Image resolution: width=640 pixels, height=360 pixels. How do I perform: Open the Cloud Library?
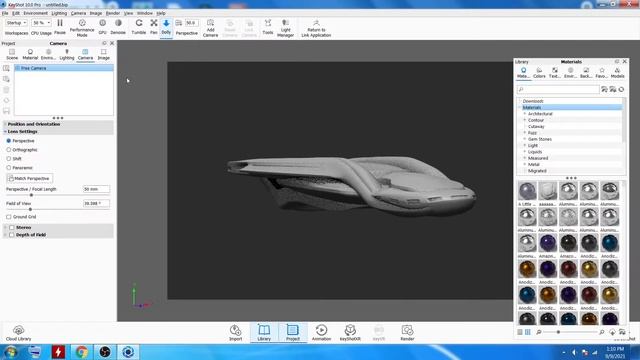pos(18,333)
